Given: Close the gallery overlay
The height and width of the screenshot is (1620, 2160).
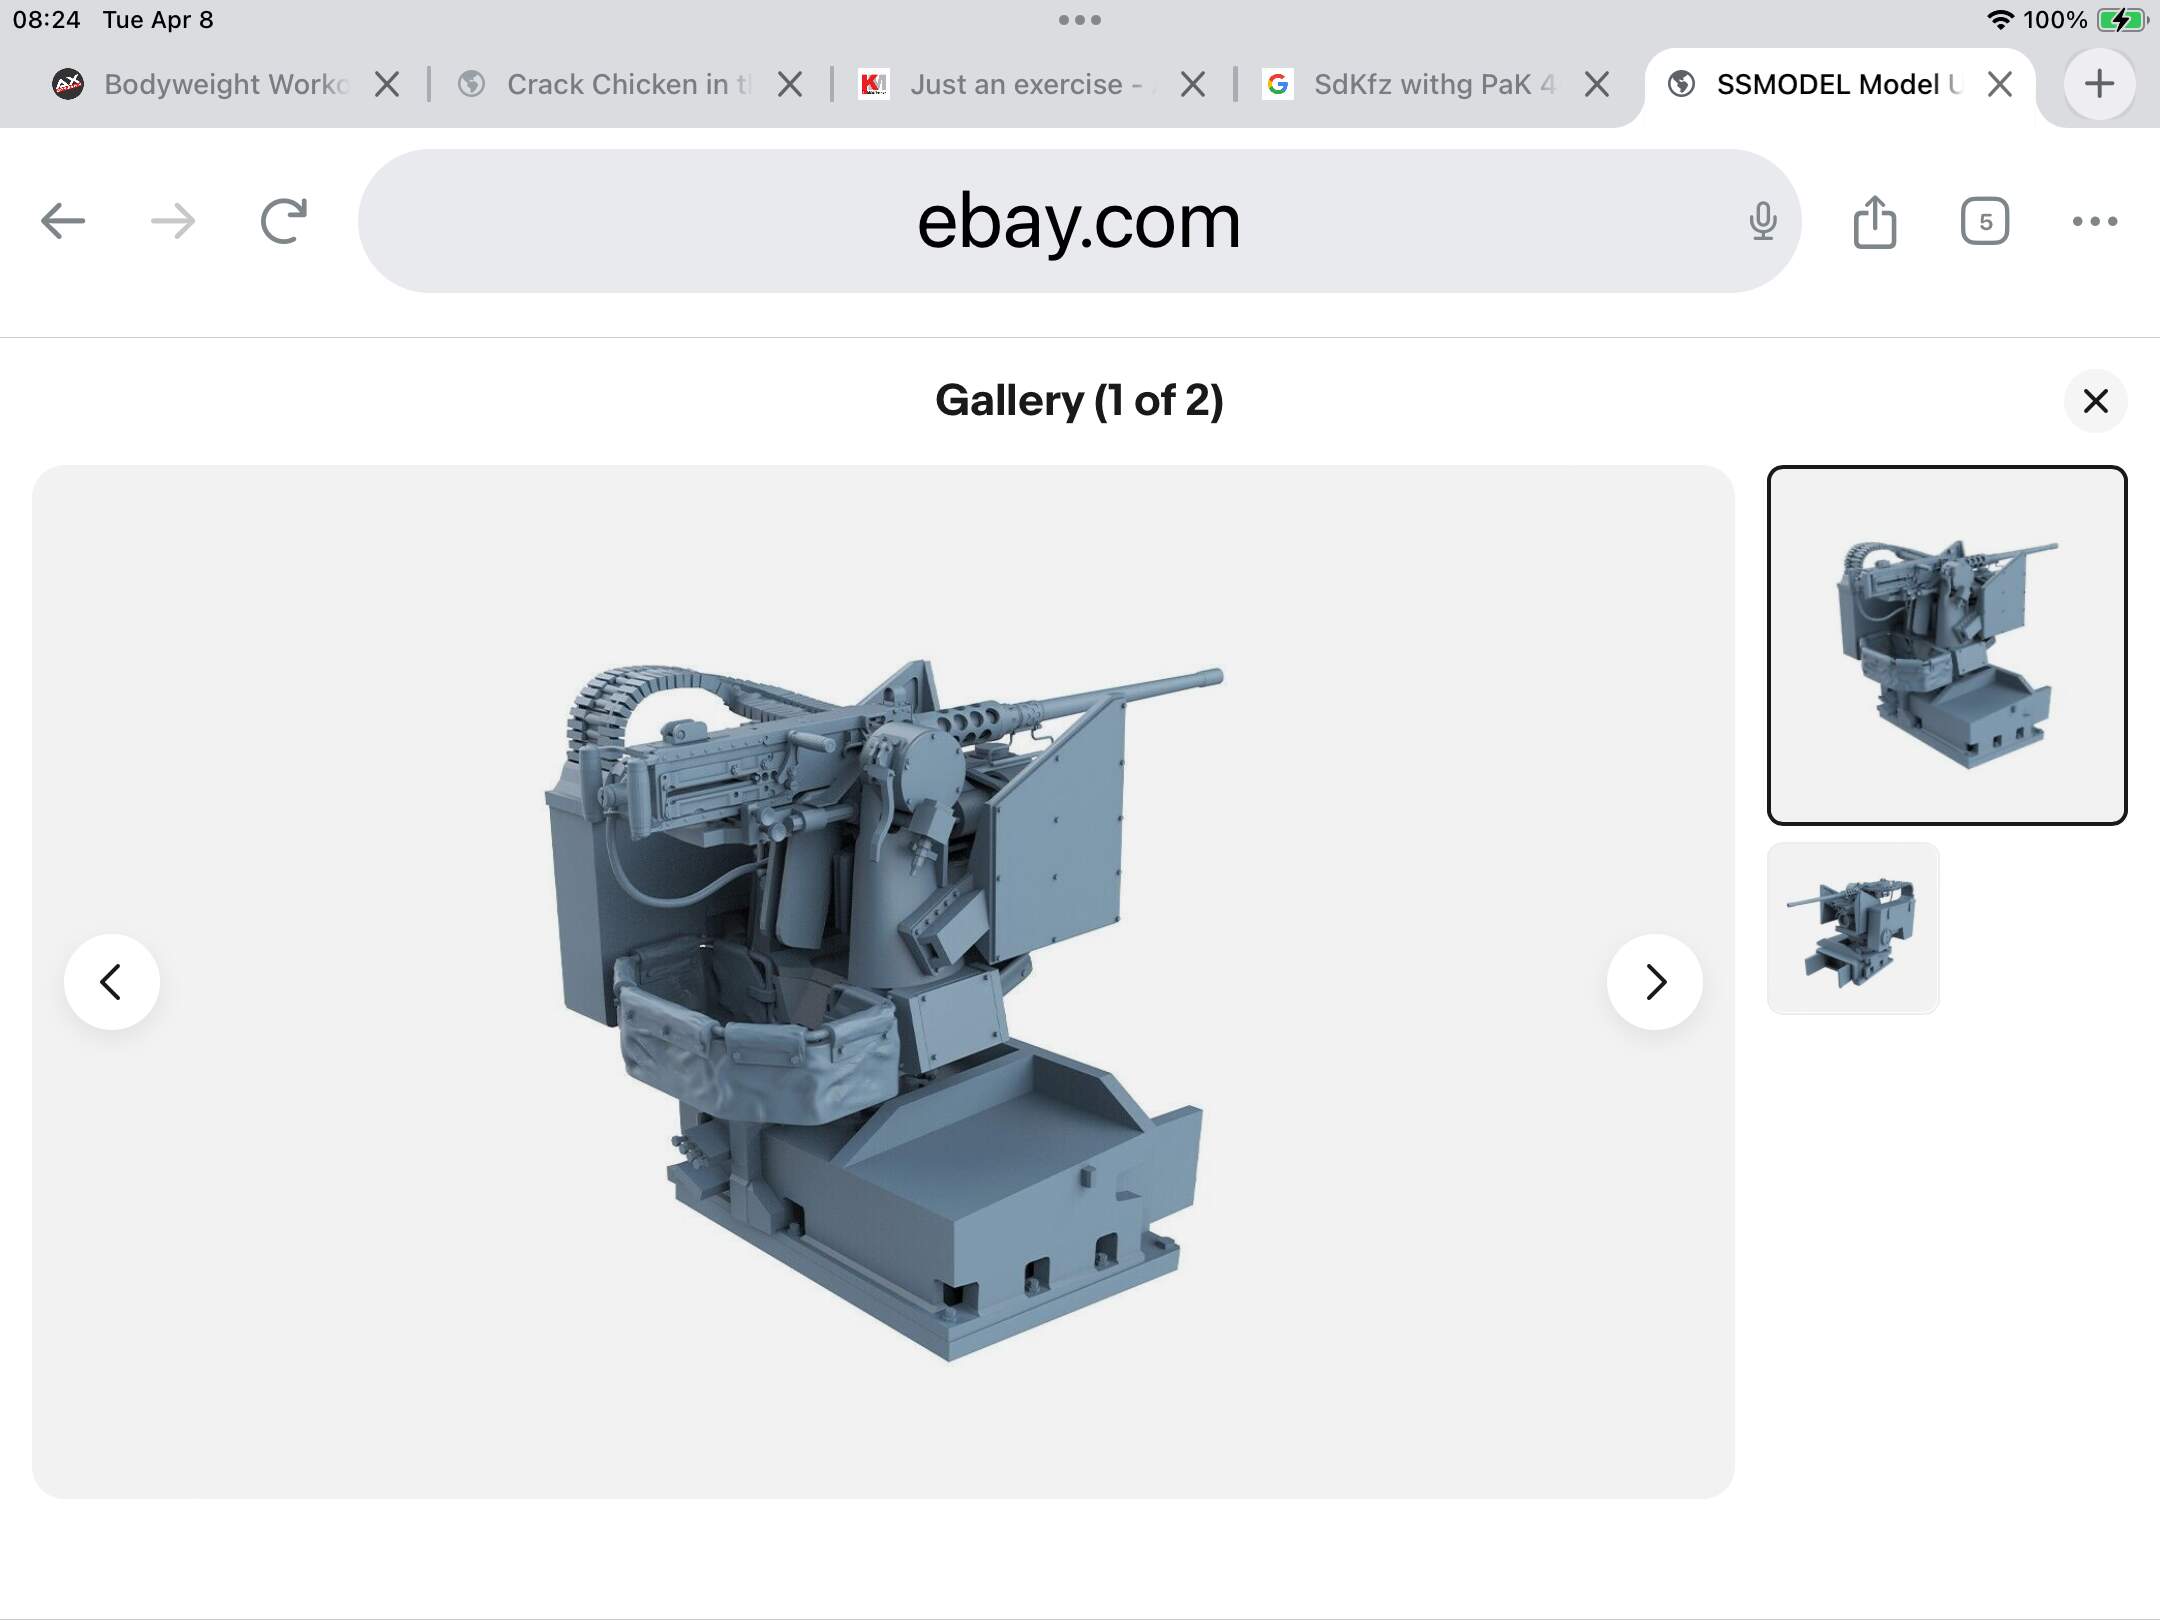Looking at the screenshot, I should tap(2095, 401).
